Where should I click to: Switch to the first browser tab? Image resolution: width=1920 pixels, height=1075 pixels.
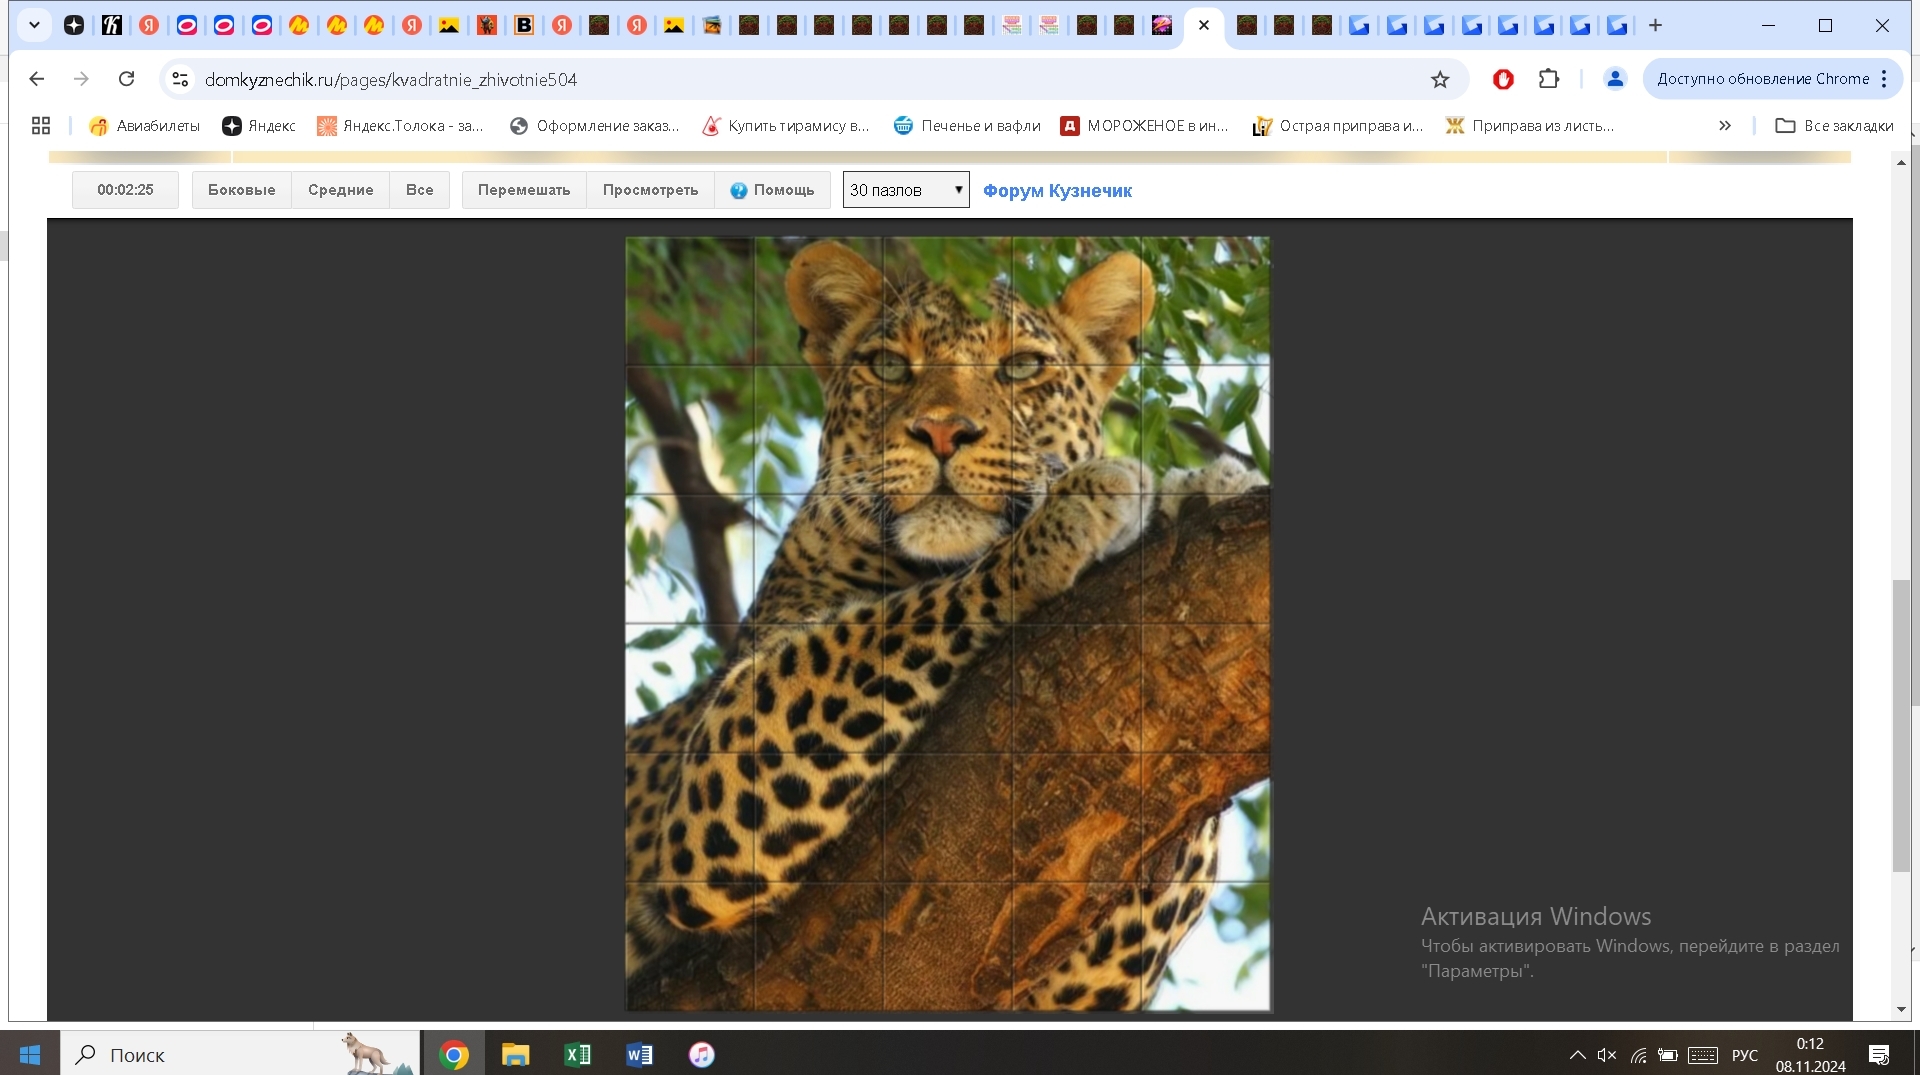coord(74,25)
